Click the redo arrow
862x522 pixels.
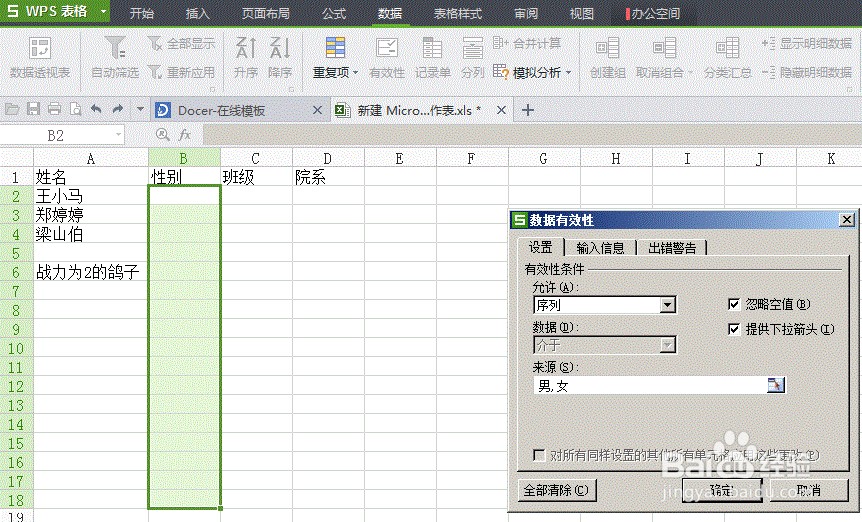[x=118, y=109]
